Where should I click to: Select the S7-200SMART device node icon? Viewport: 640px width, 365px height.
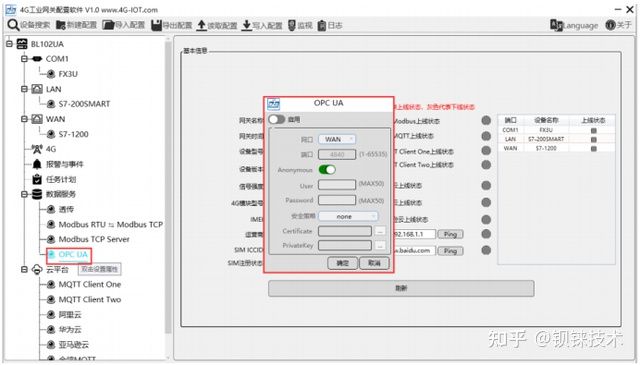point(51,104)
